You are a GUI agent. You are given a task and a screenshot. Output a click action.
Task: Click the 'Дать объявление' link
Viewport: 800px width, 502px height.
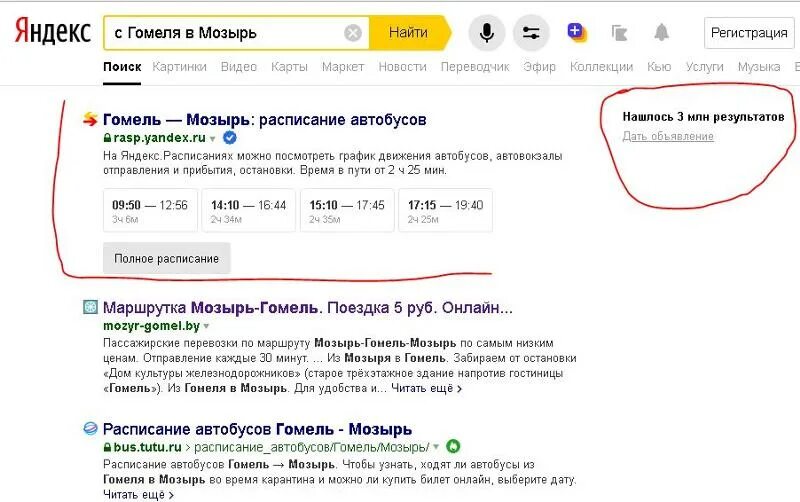pyautogui.click(x=668, y=136)
